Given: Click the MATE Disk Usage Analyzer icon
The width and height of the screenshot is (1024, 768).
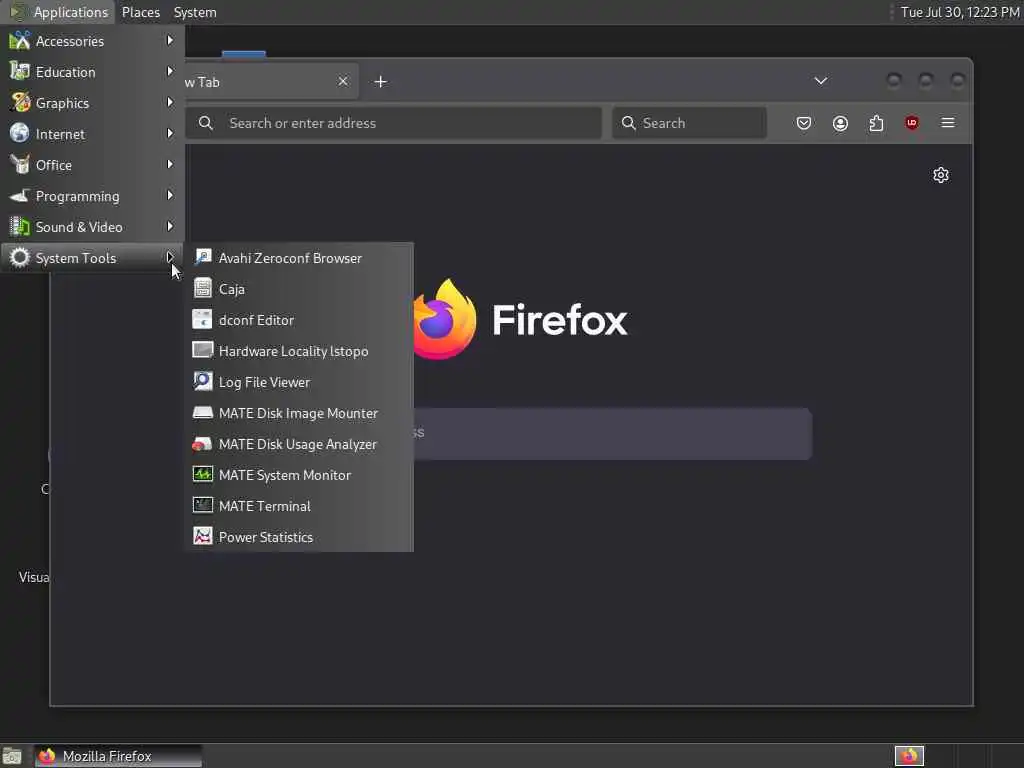Looking at the screenshot, I should (202, 444).
